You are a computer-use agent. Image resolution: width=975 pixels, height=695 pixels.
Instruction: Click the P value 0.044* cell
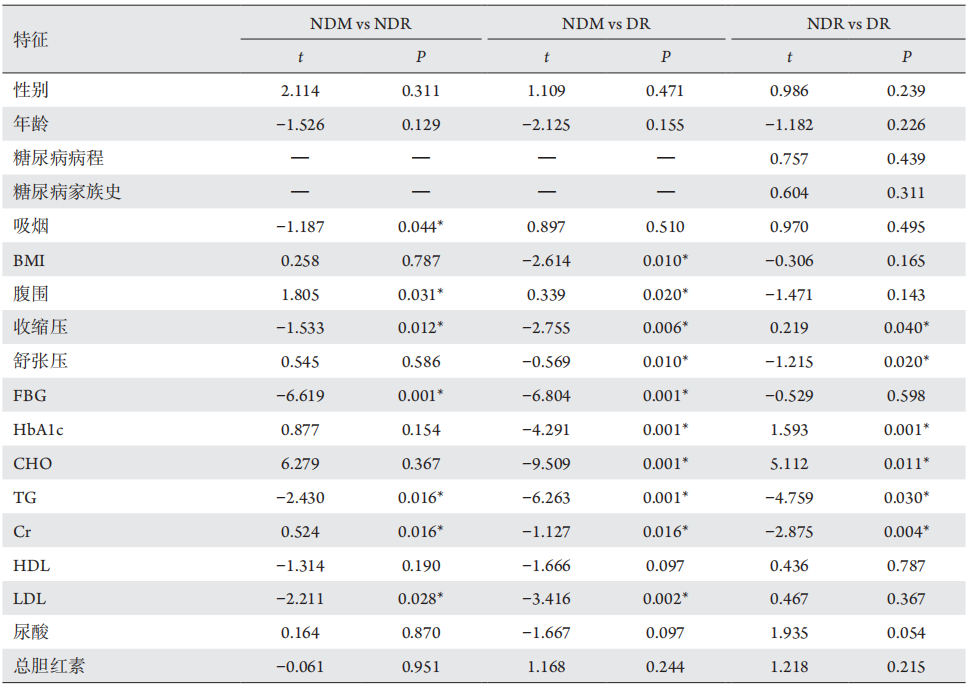(422, 227)
